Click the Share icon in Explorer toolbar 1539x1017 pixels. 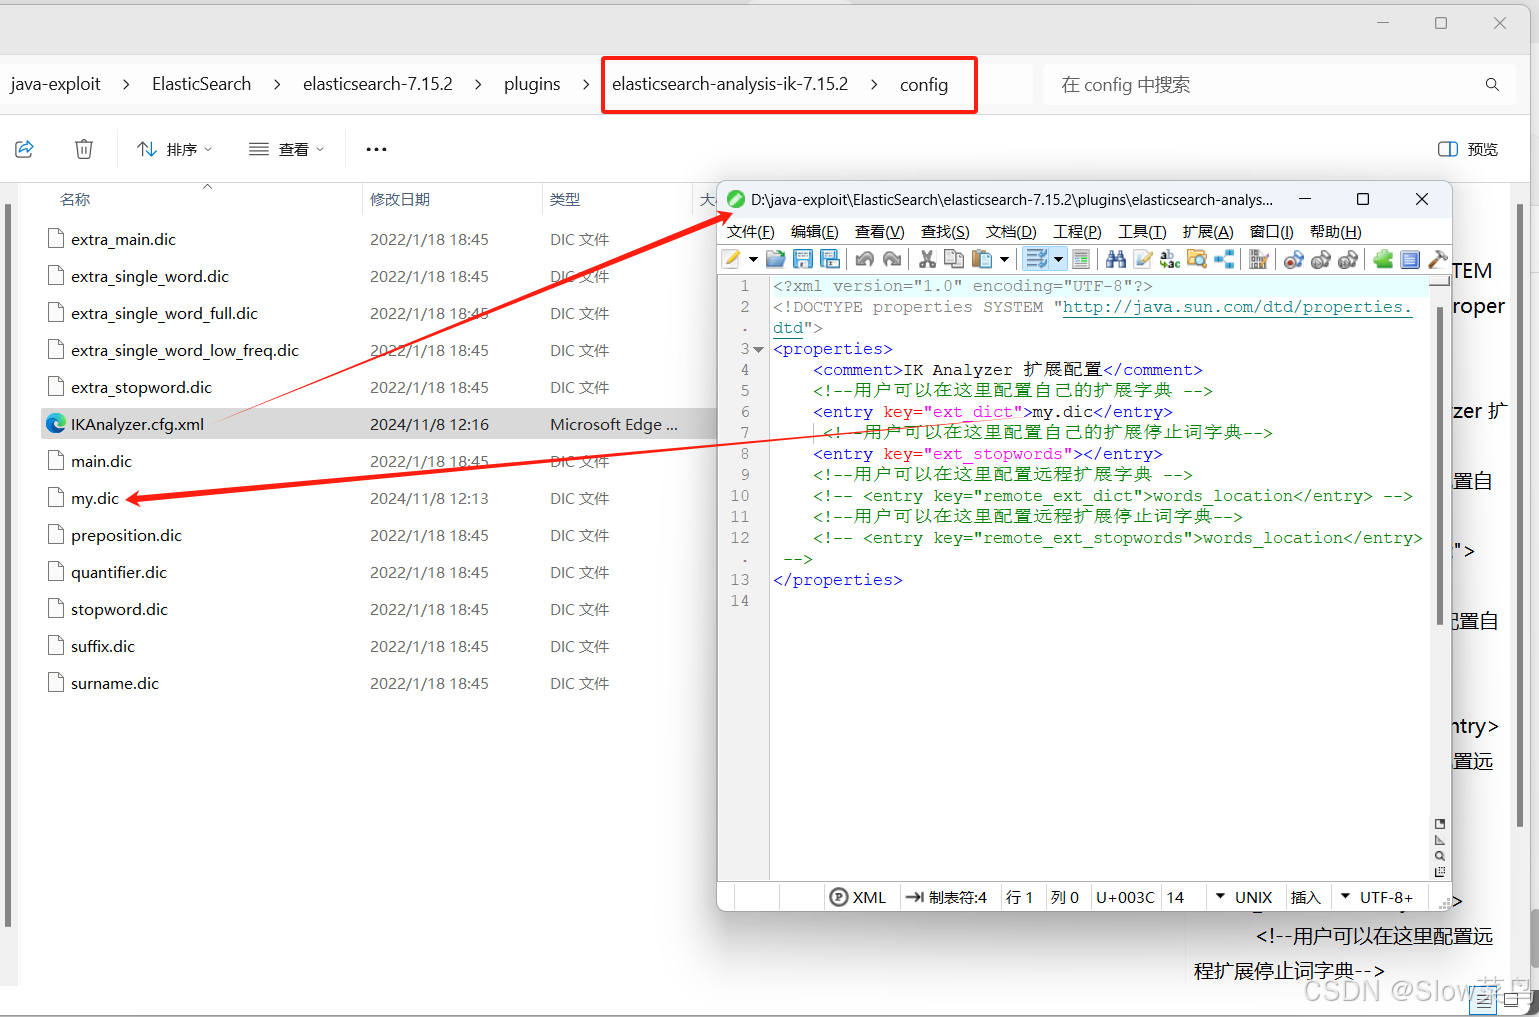tap(25, 149)
